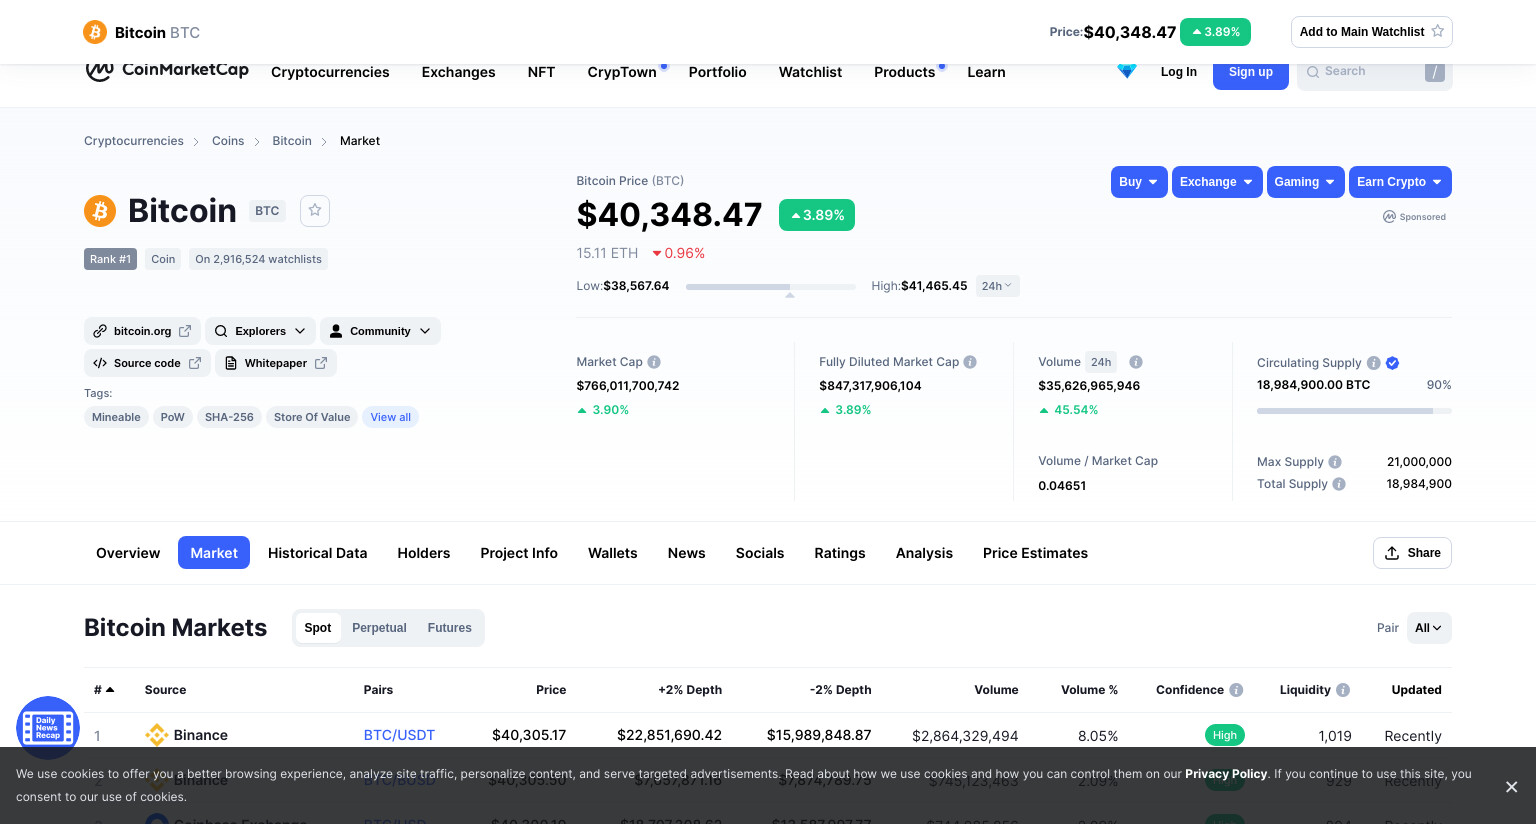This screenshot has width=1536, height=824.
Task: Click the info icon beside Liquidity column
Action: point(1343,690)
